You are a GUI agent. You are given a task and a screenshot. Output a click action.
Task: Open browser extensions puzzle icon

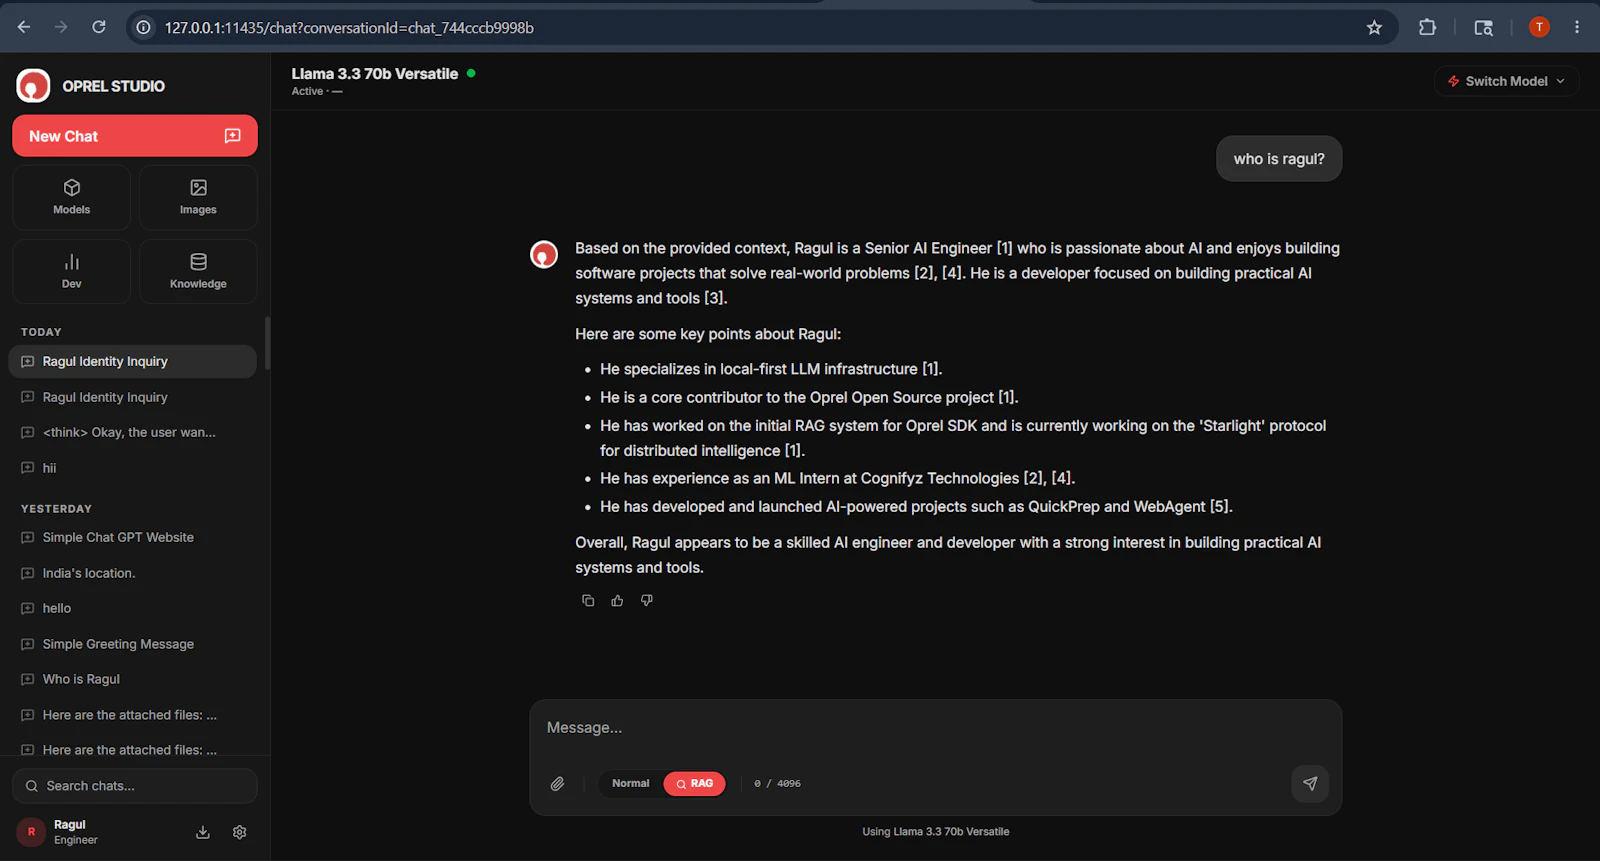(1427, 27)
